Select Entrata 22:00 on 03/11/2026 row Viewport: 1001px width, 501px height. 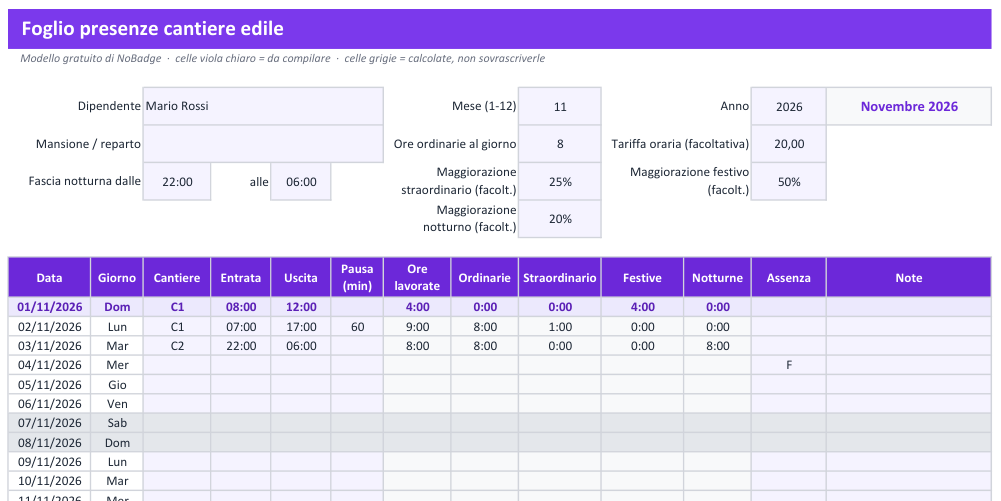click(241, 346)
